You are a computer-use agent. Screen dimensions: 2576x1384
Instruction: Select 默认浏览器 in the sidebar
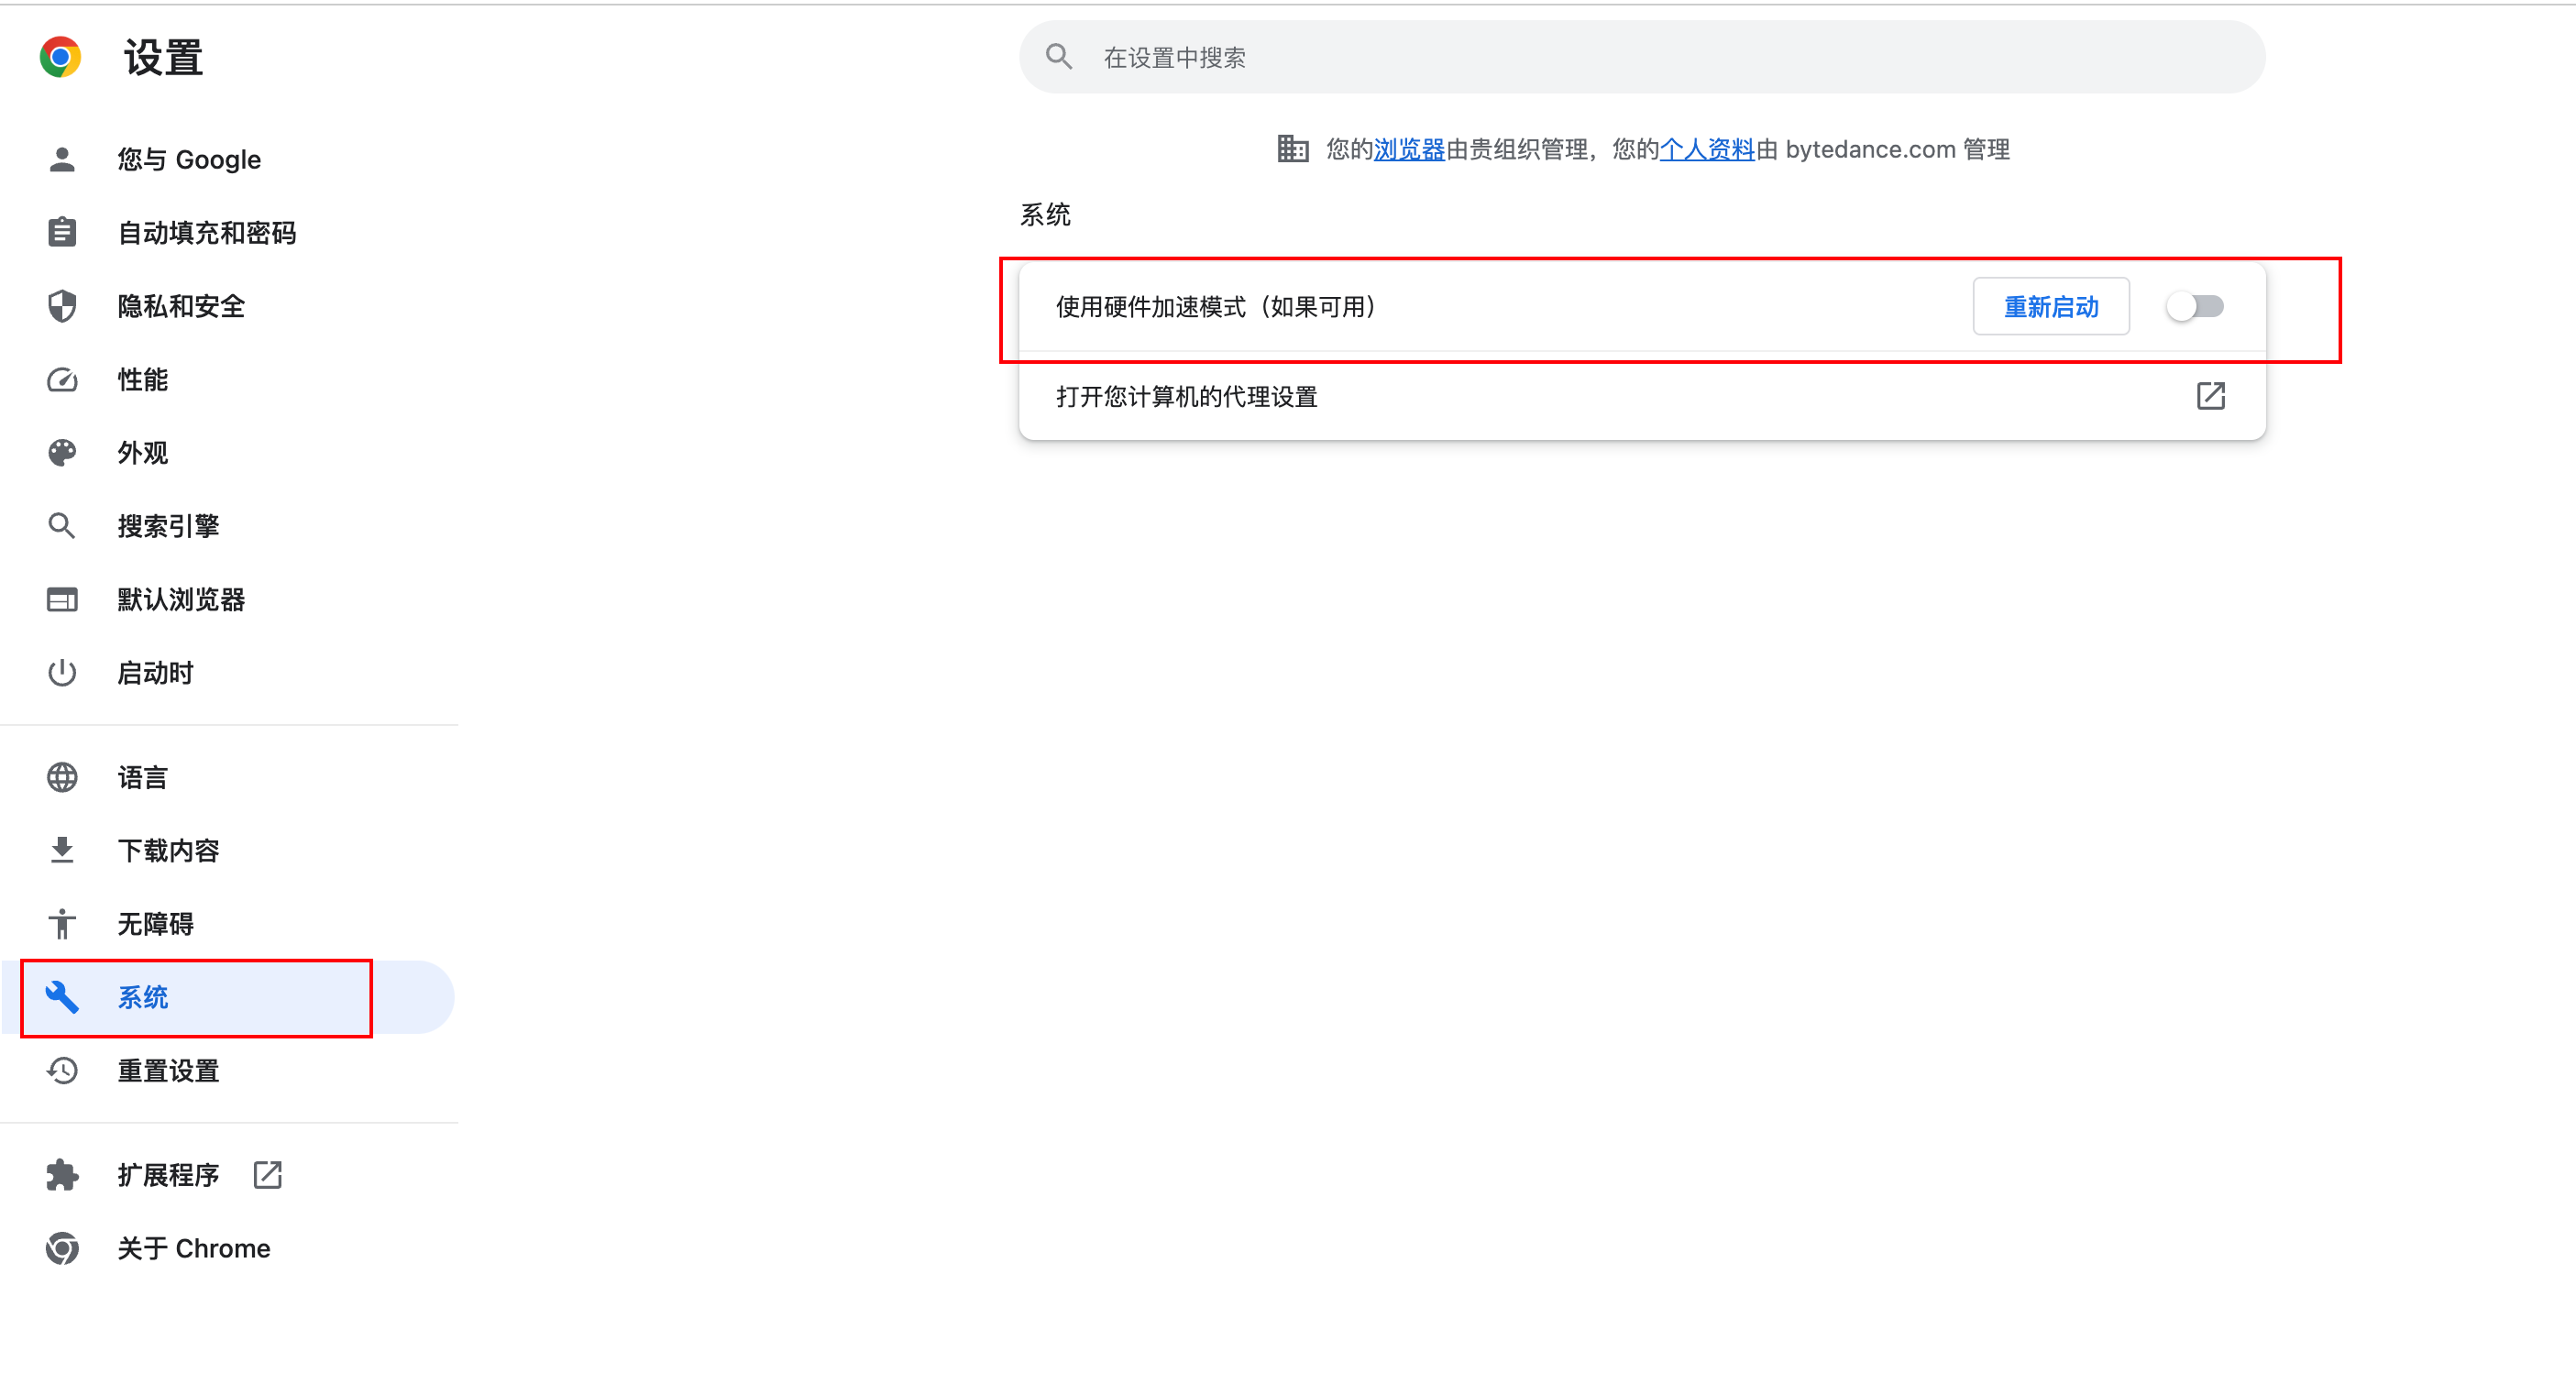(x=181, y=600)
